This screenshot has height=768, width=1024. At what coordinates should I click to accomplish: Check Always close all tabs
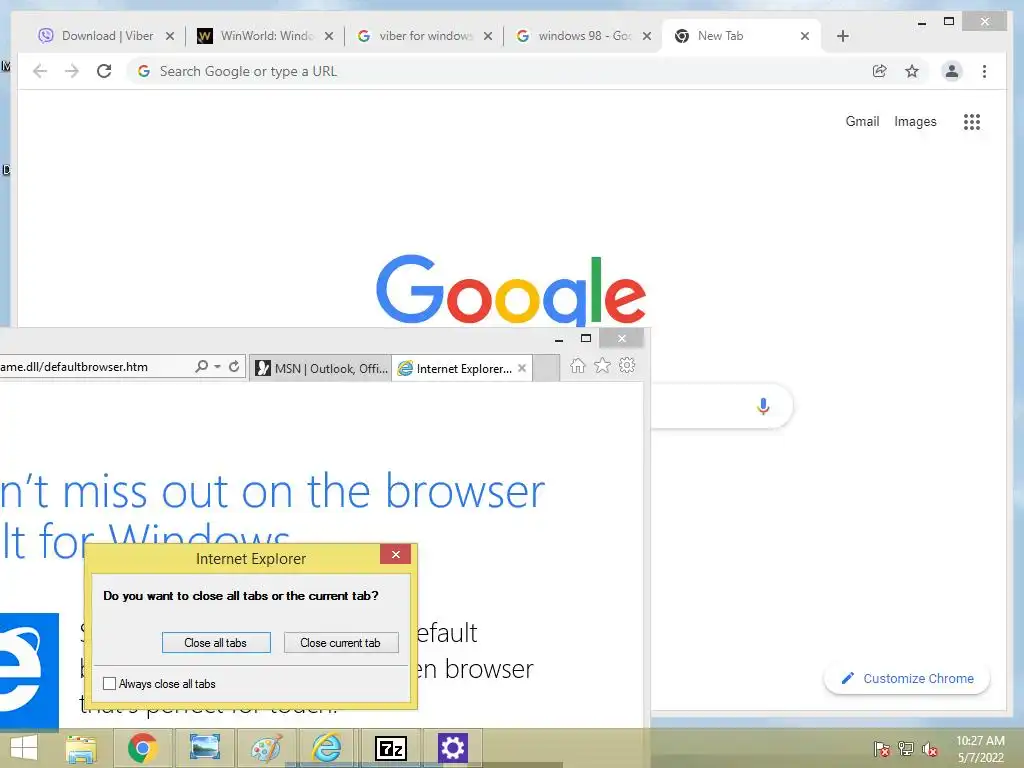110,684
